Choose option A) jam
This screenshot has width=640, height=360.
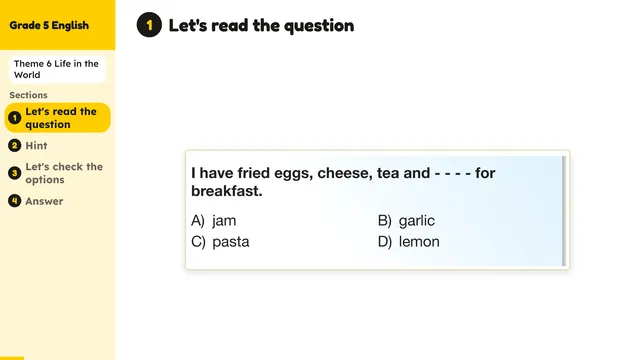point(213,220)
